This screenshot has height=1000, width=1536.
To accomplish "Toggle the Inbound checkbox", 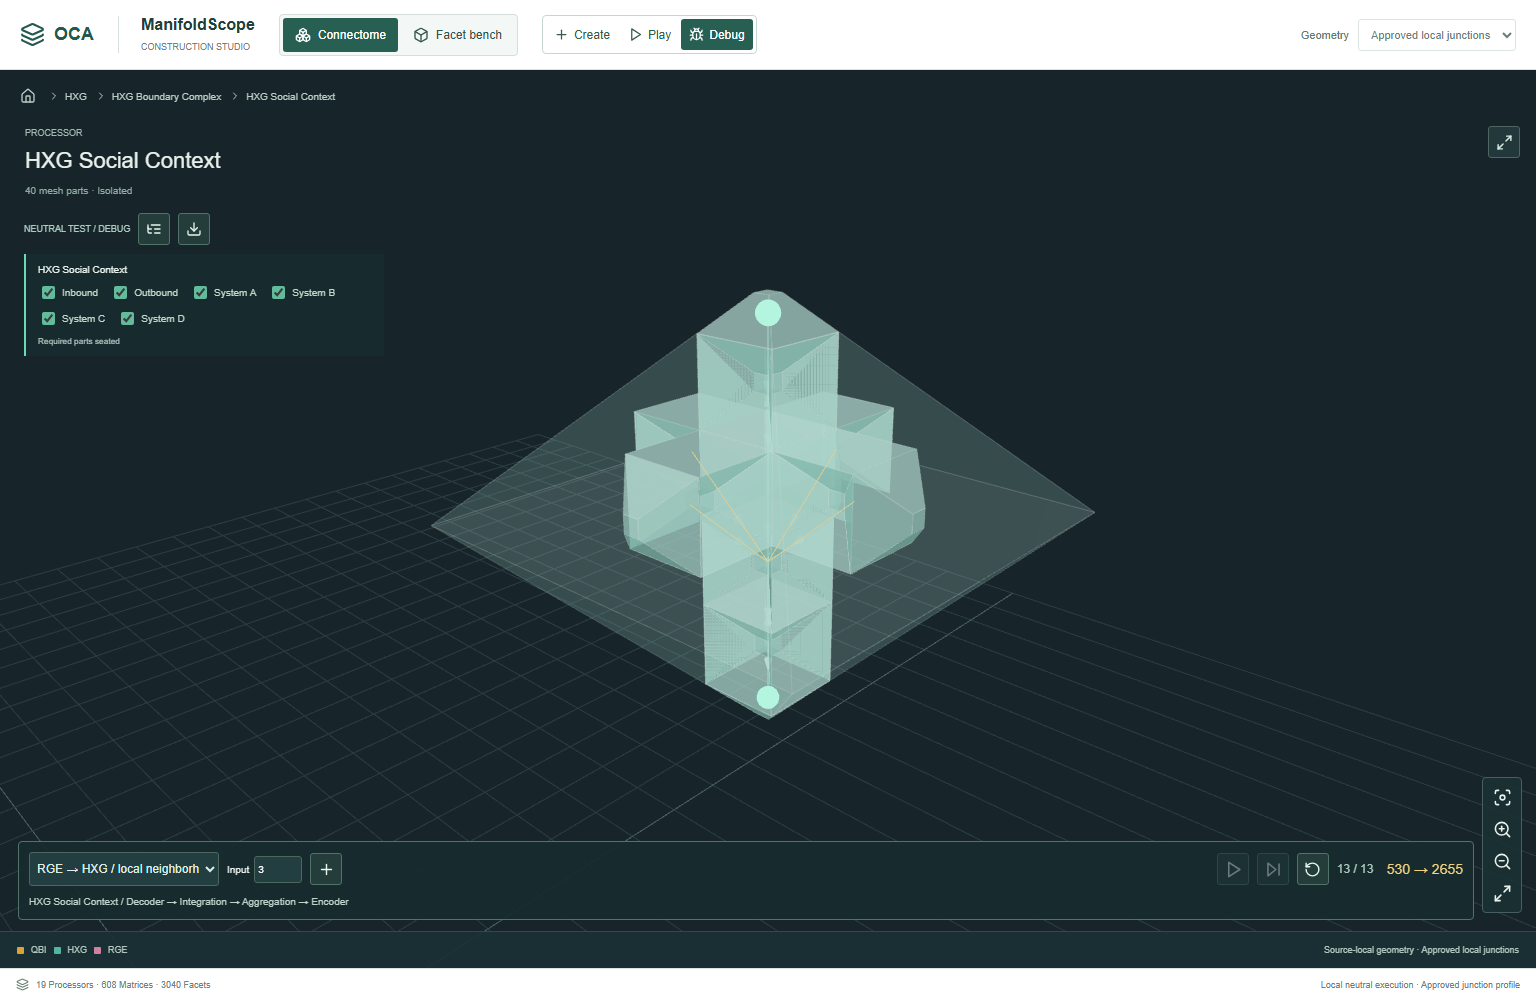I will (48, 293).
